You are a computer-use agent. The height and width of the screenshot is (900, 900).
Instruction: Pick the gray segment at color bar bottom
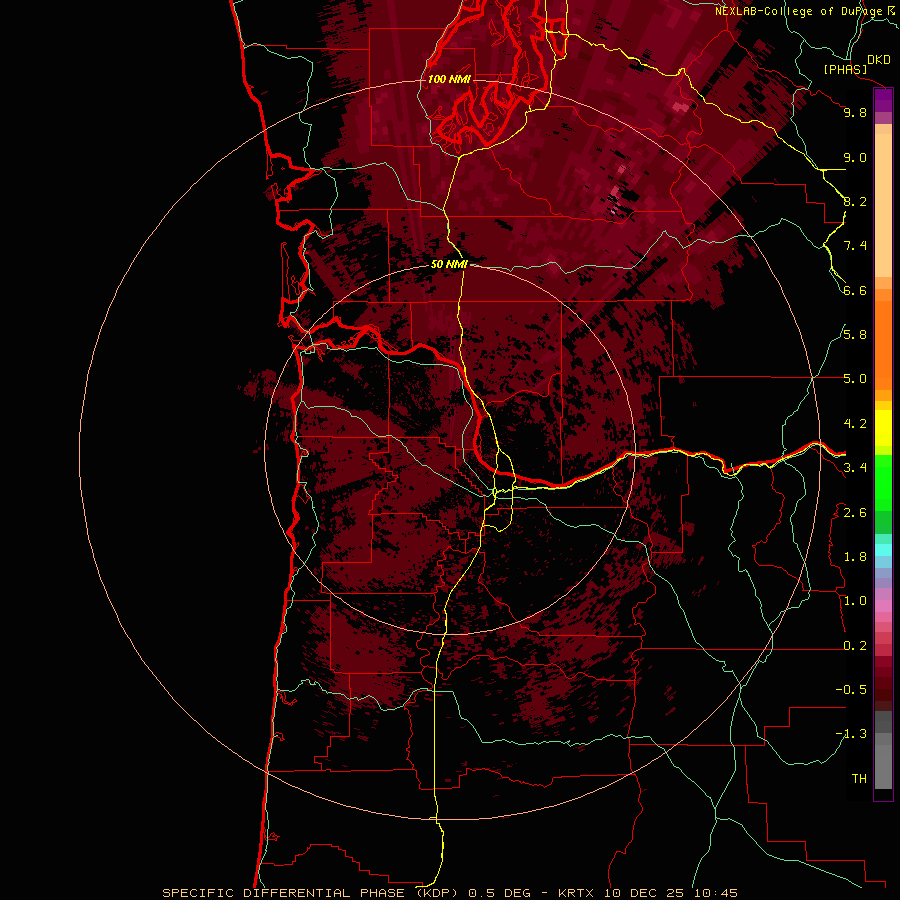point(883,766)
